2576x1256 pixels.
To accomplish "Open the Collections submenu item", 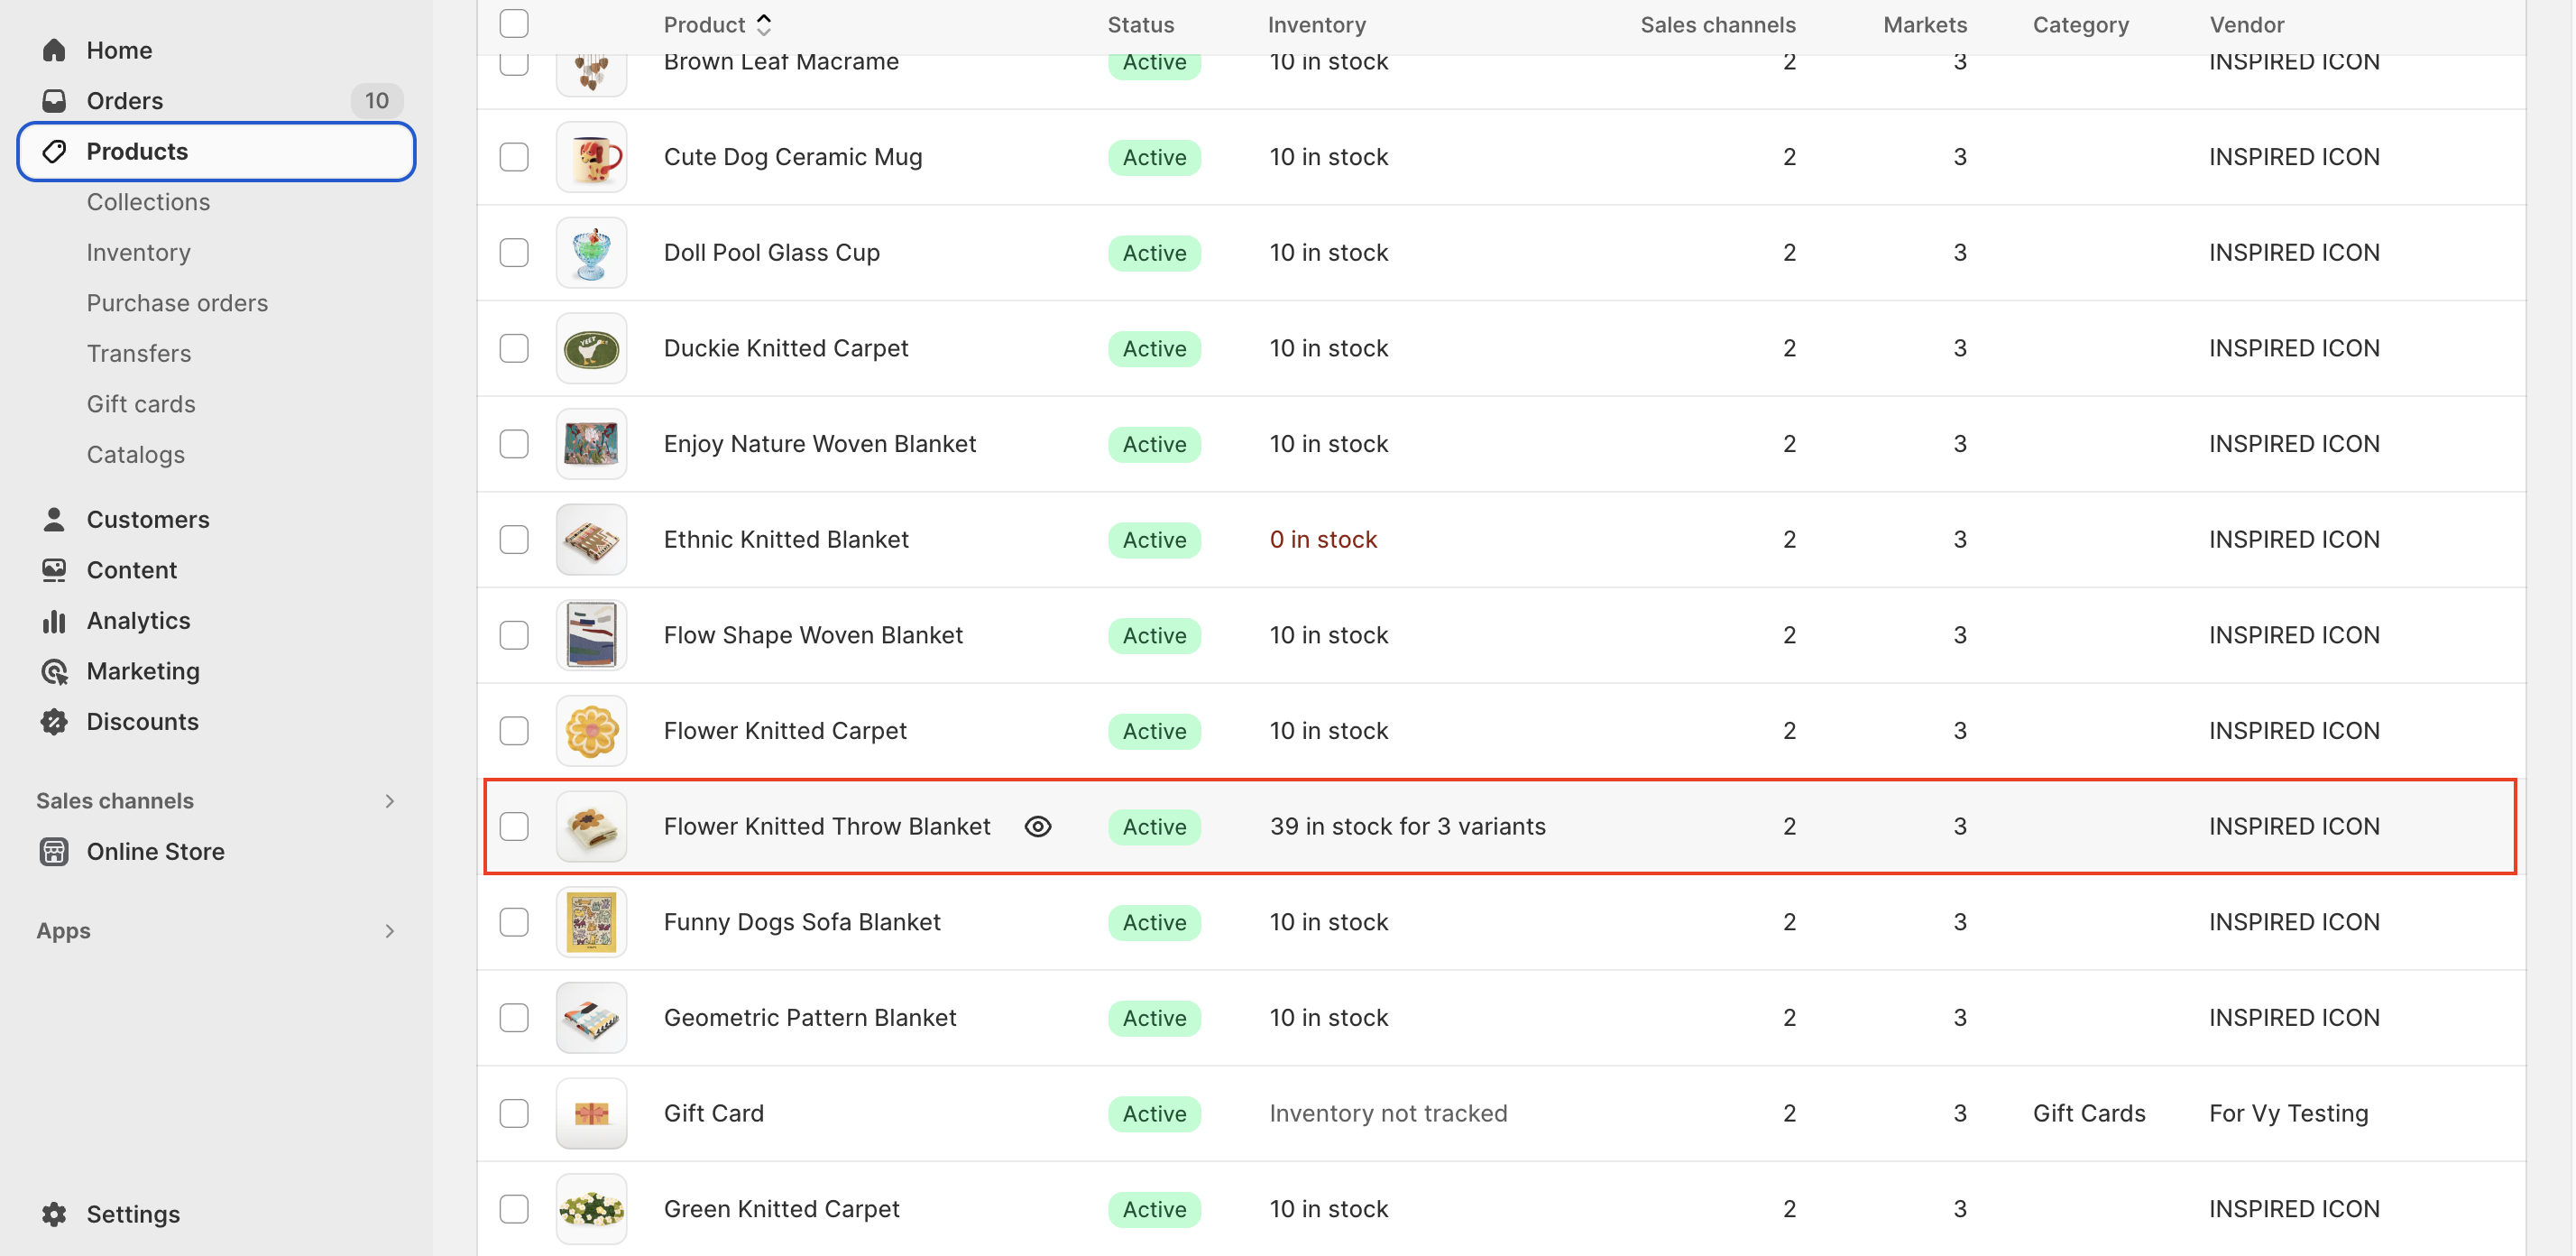I will tap(148, 202).
